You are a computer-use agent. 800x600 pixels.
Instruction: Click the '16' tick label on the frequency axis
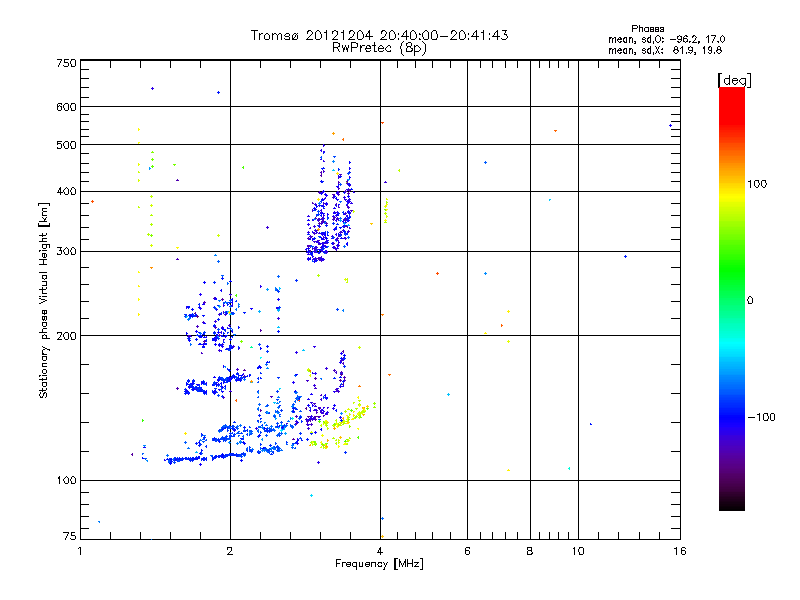[680, 551]
